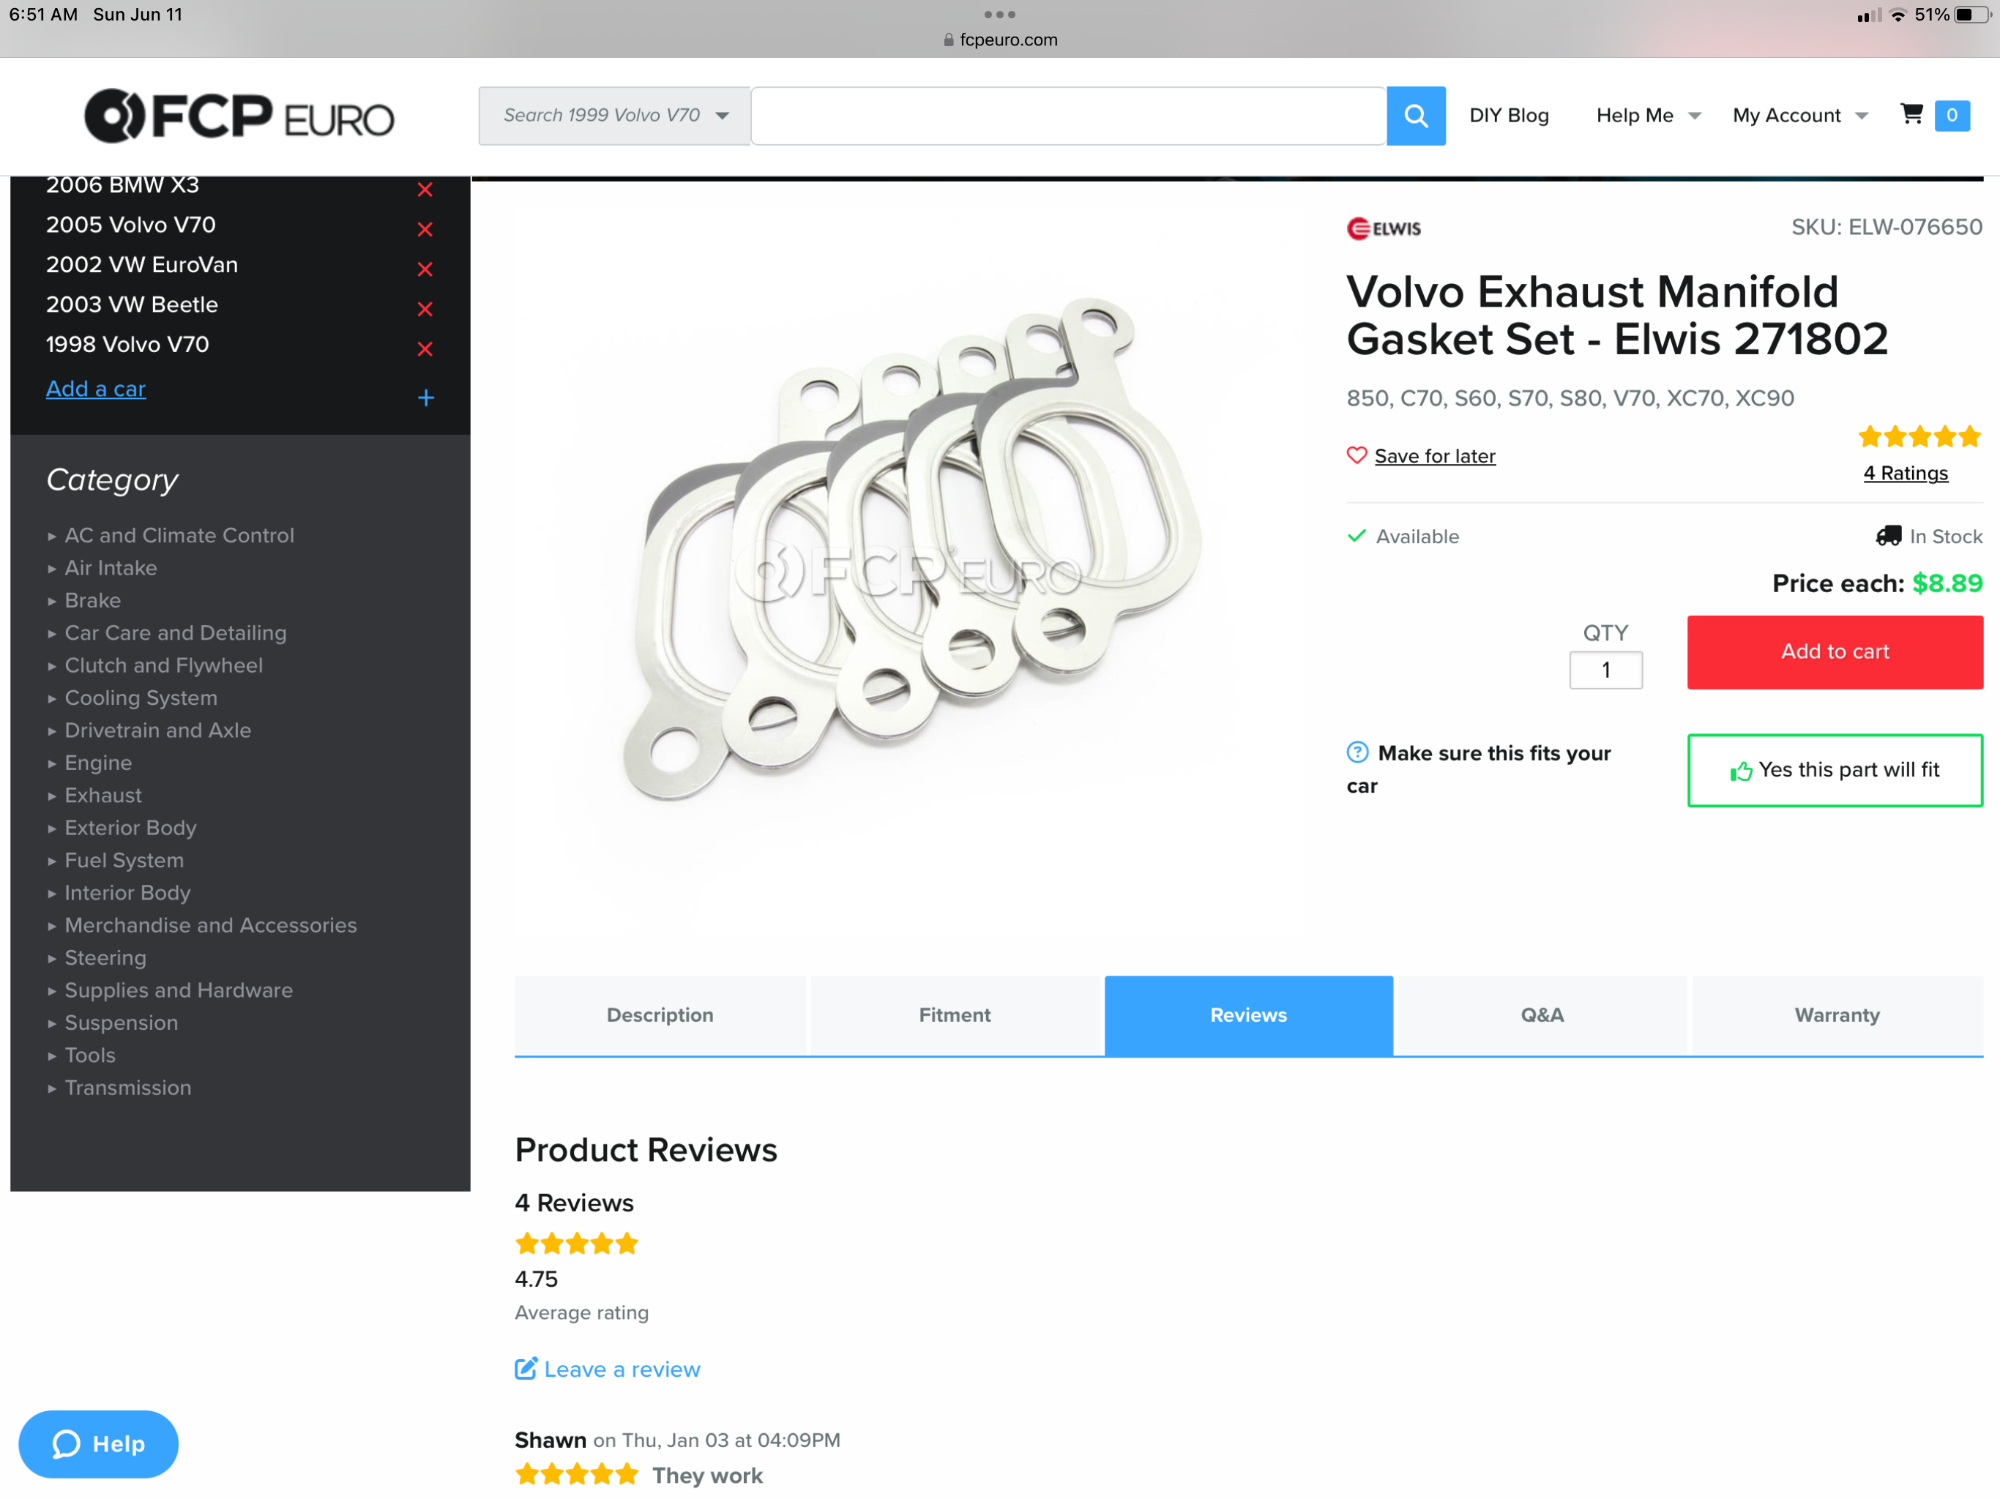The image size is (2000, 1499).
Task: Click the FCP Euro logo
Action: 239,116
